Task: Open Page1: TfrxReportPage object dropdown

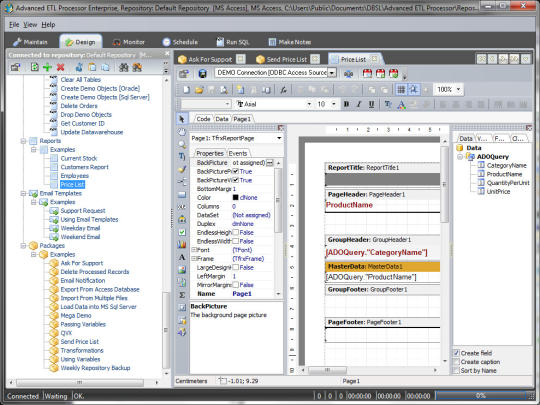Action: (279, 138)
